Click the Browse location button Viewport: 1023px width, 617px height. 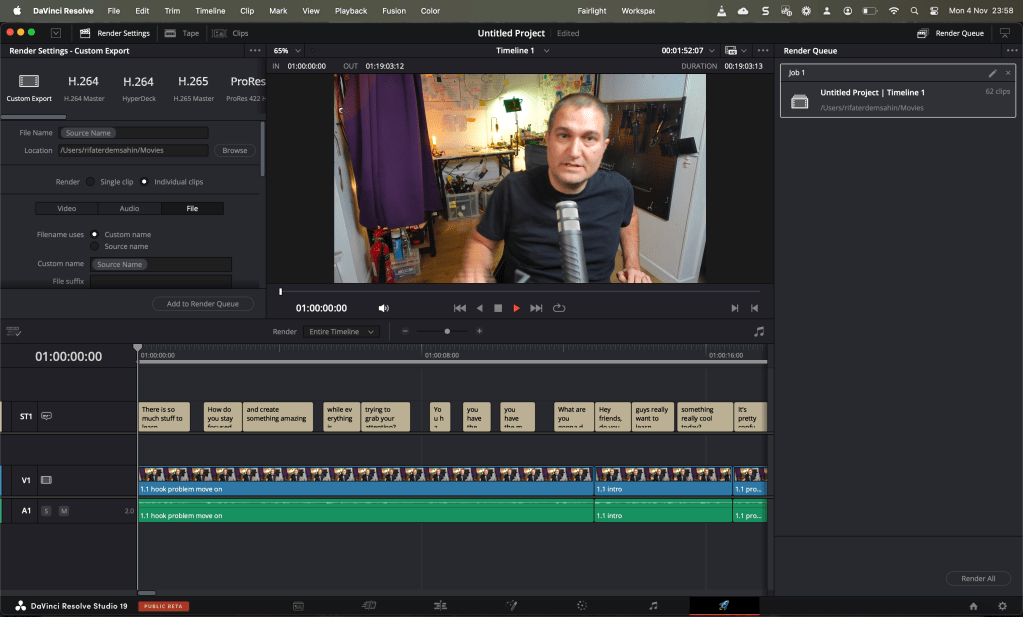click(x=235, y=151)
